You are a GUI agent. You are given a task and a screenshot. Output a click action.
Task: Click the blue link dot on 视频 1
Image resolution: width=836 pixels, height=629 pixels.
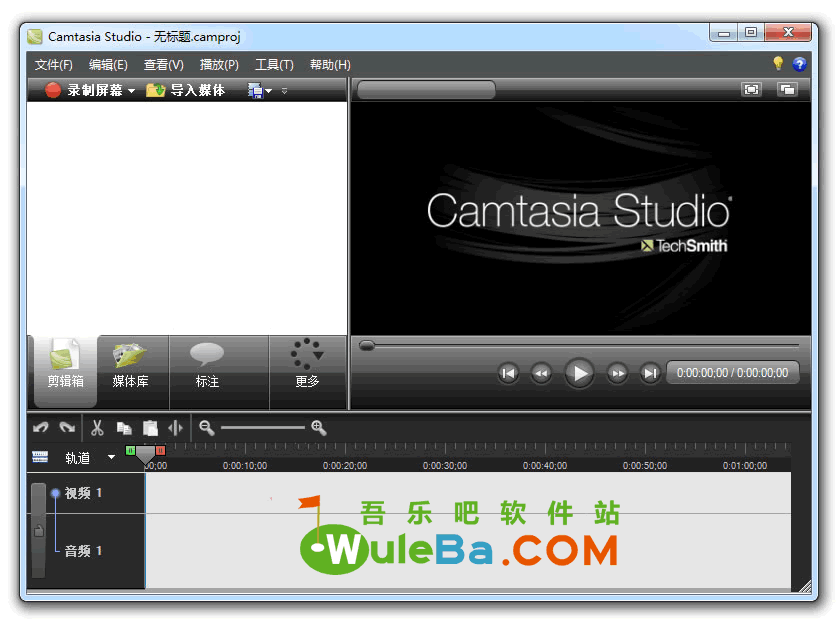55,493
